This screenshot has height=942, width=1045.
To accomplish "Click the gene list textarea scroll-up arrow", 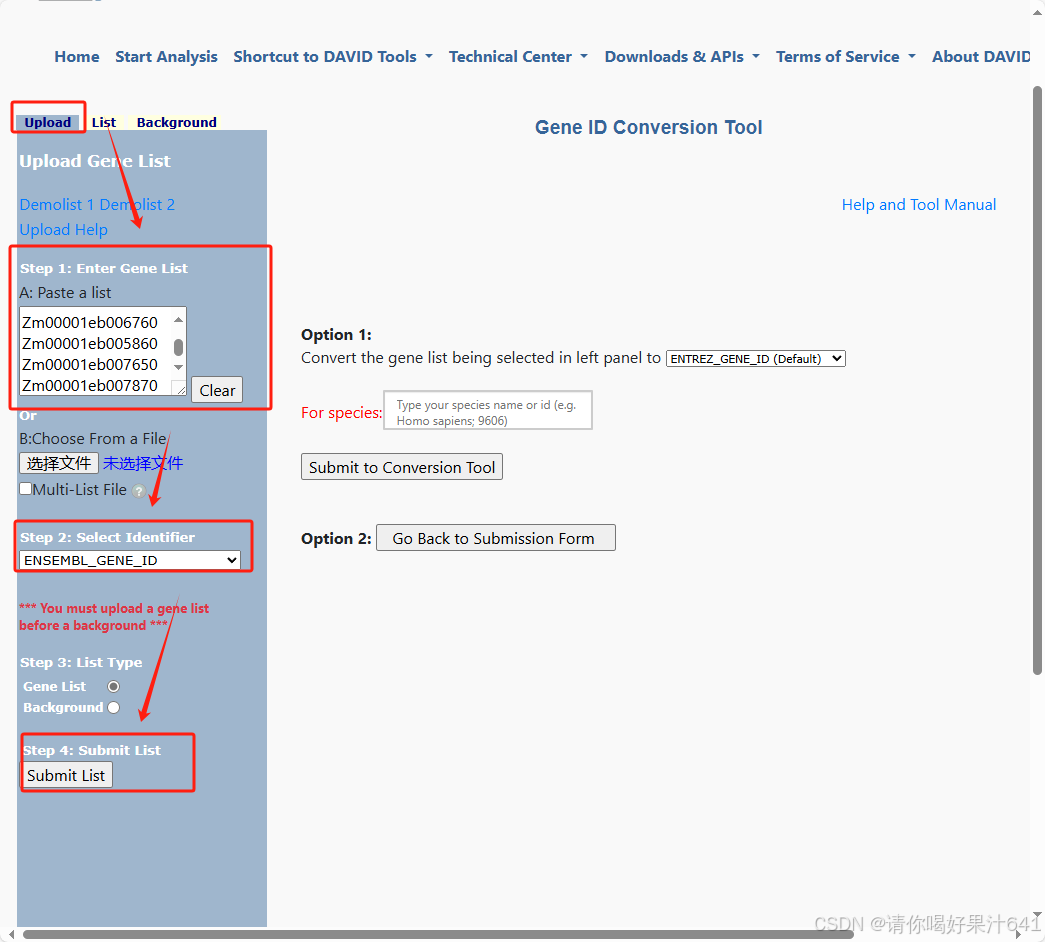I will tap(179, 320).
